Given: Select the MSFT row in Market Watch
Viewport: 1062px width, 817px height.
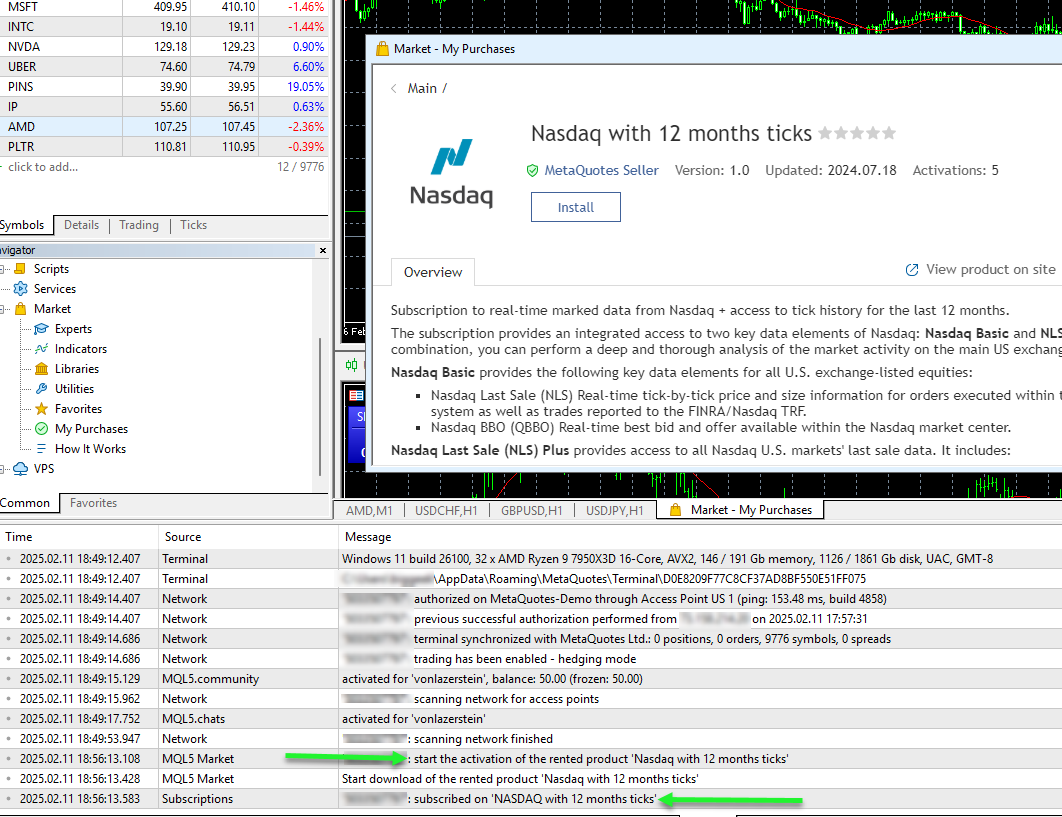Looking at the screenshot, I should 163,7.
